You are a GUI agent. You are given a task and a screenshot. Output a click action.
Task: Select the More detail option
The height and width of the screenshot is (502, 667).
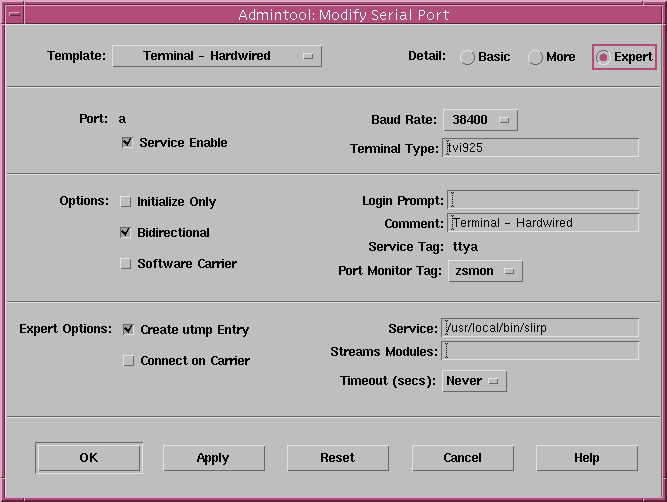point(536,57)
